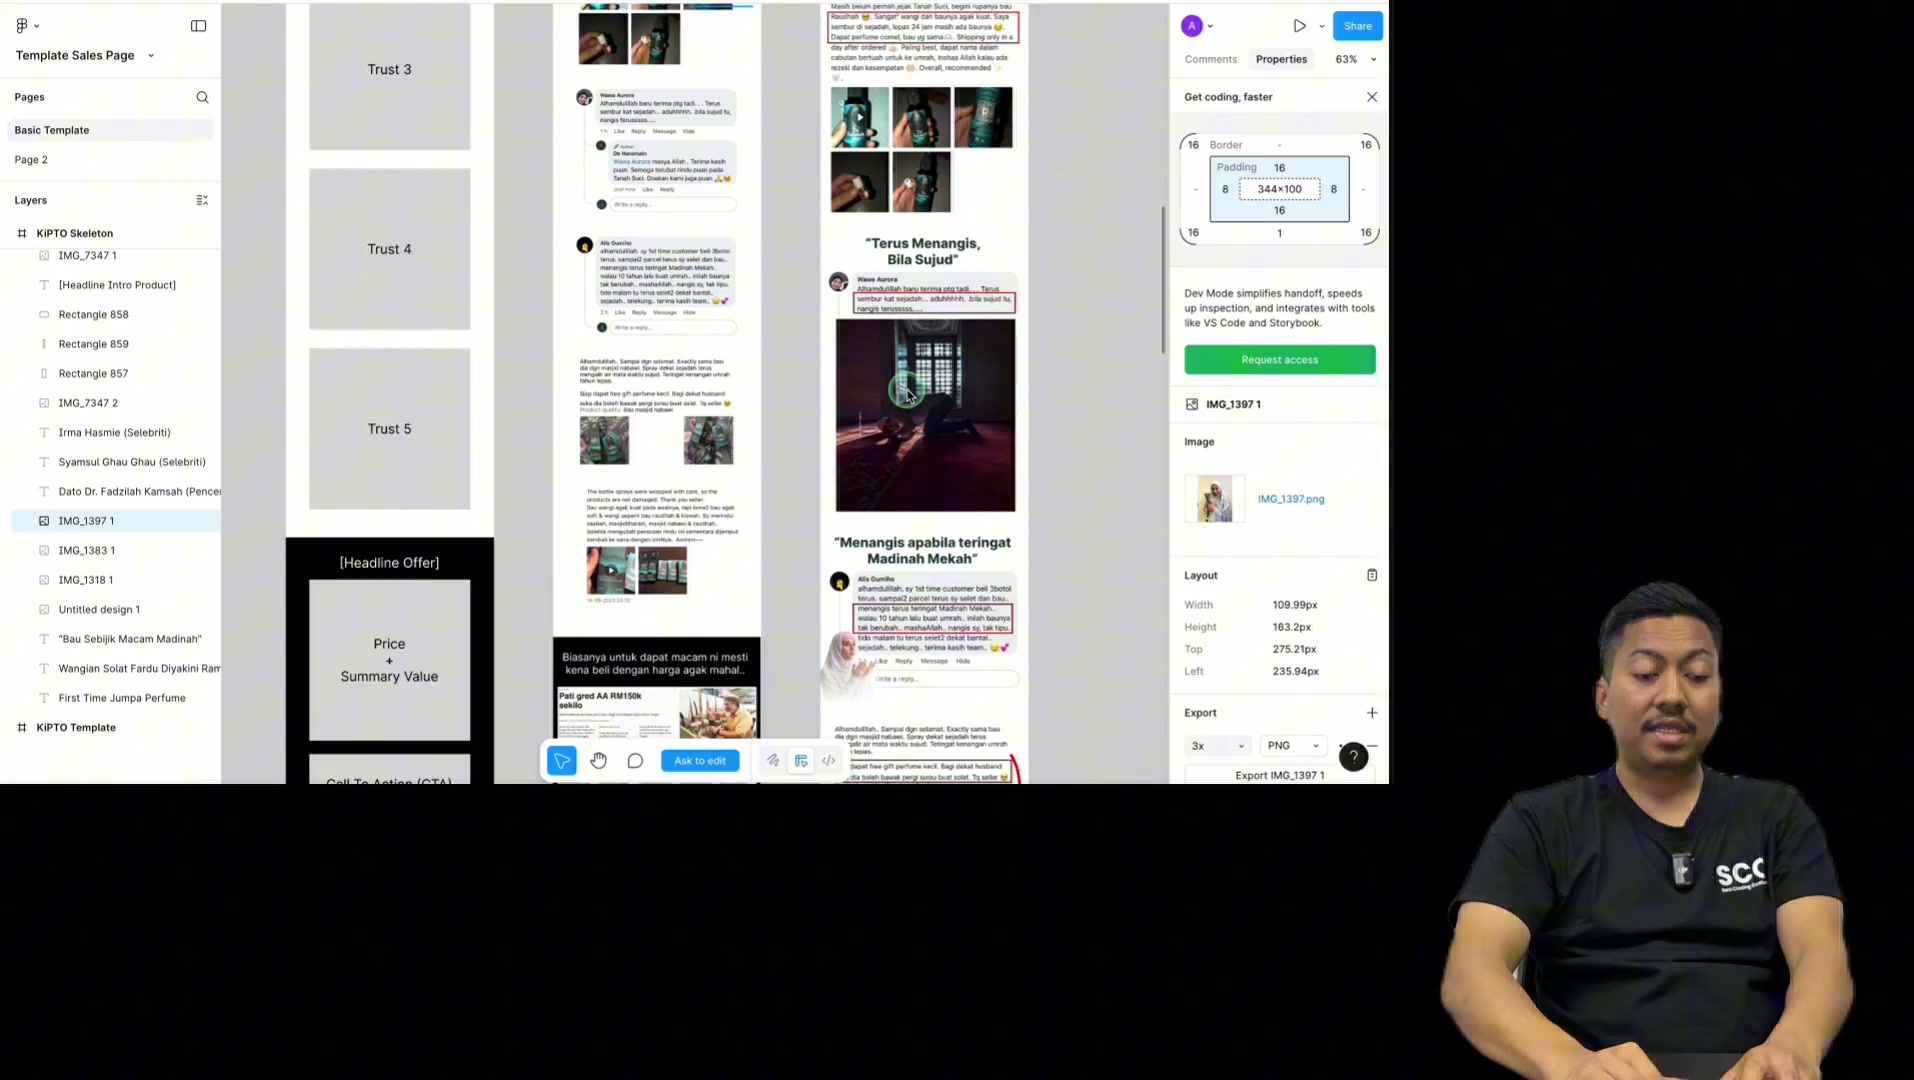Select the Move cursor tool
The width and height of the screenshot is (1914, 1080).
pos(562,761)
